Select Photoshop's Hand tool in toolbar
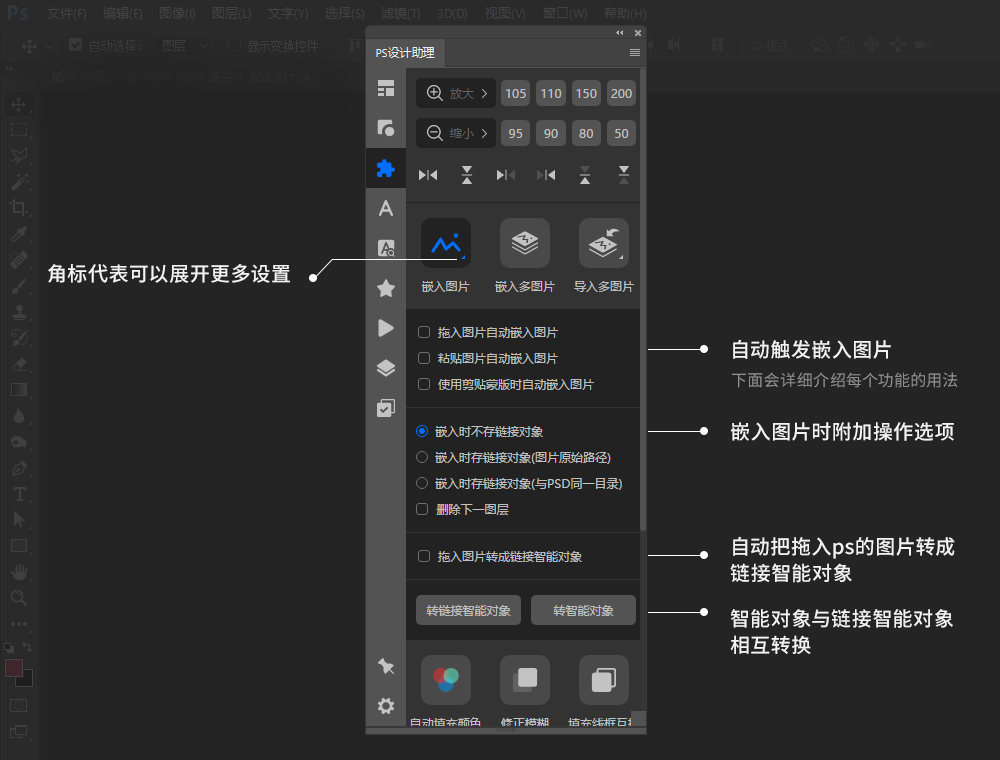Image resolution: width=1000 pixels, height=760 pixels. (x=18, y=572)
